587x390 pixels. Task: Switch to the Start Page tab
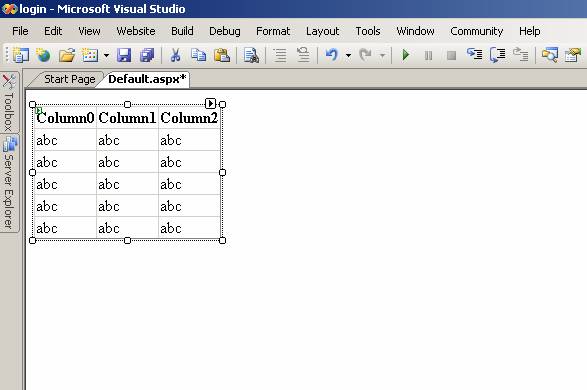70,79
